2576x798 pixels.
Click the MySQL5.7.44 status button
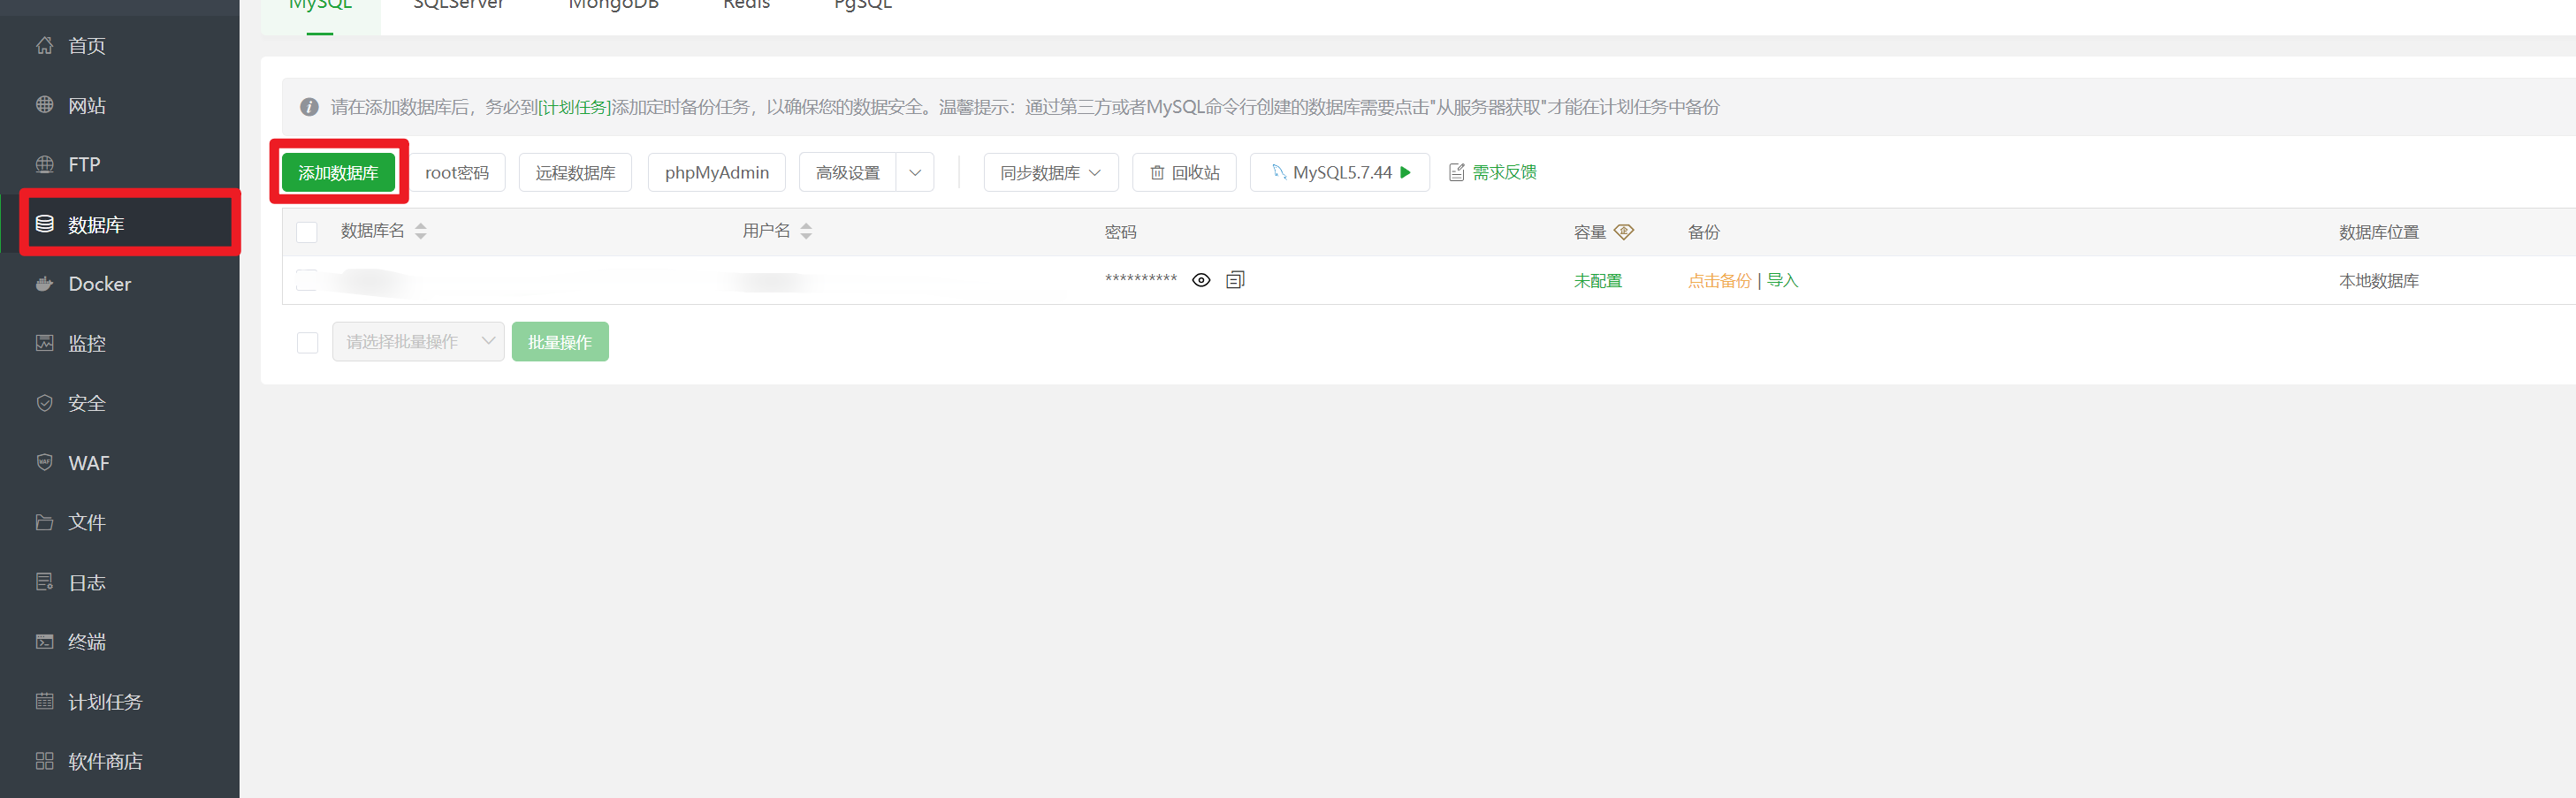click(x=1340, y=172)
